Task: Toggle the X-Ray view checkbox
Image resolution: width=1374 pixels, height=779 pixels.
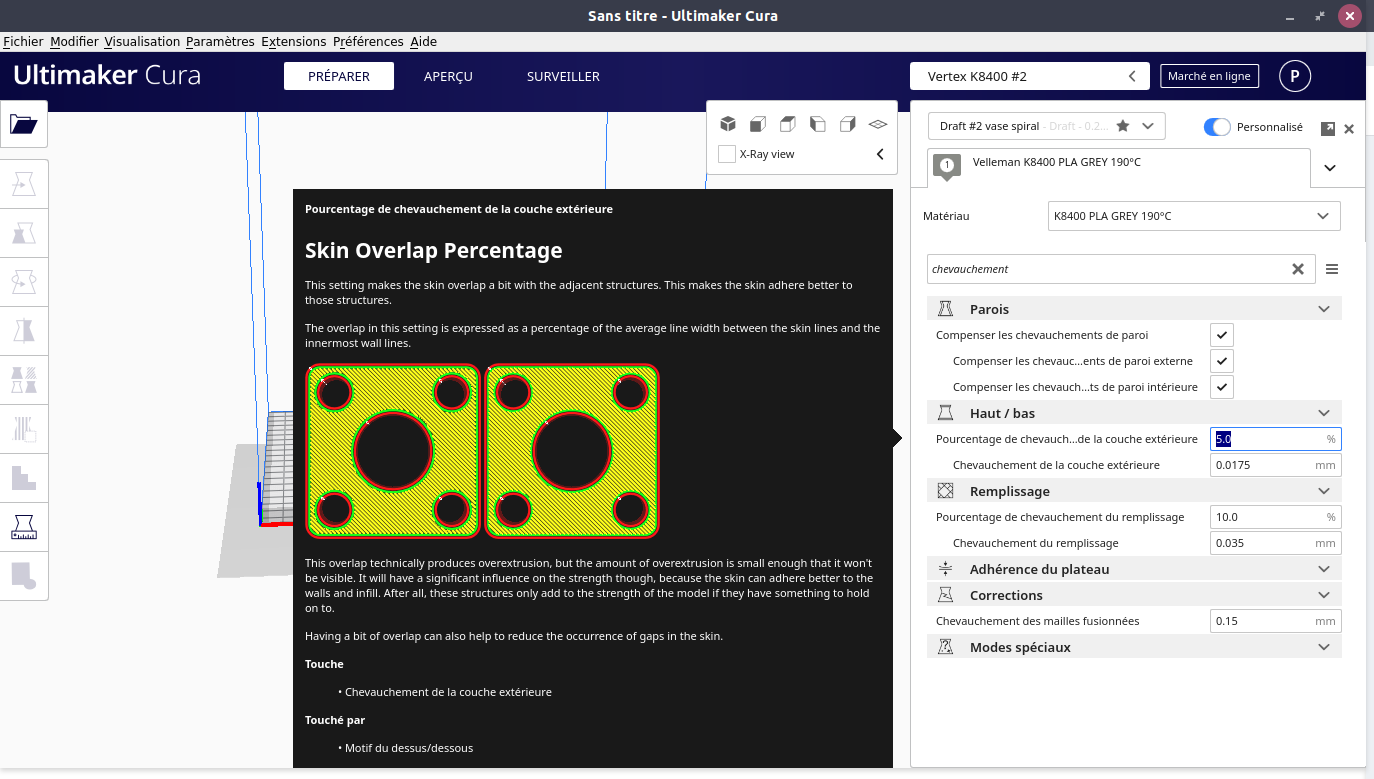Action: pos(727,154)
